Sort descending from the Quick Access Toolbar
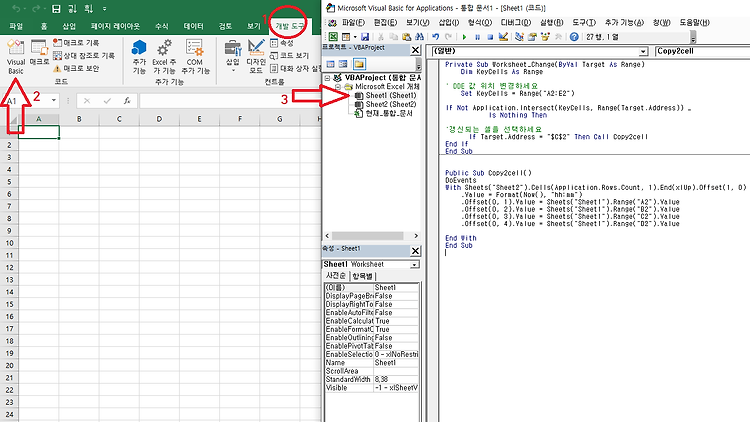 coord(88,9)
